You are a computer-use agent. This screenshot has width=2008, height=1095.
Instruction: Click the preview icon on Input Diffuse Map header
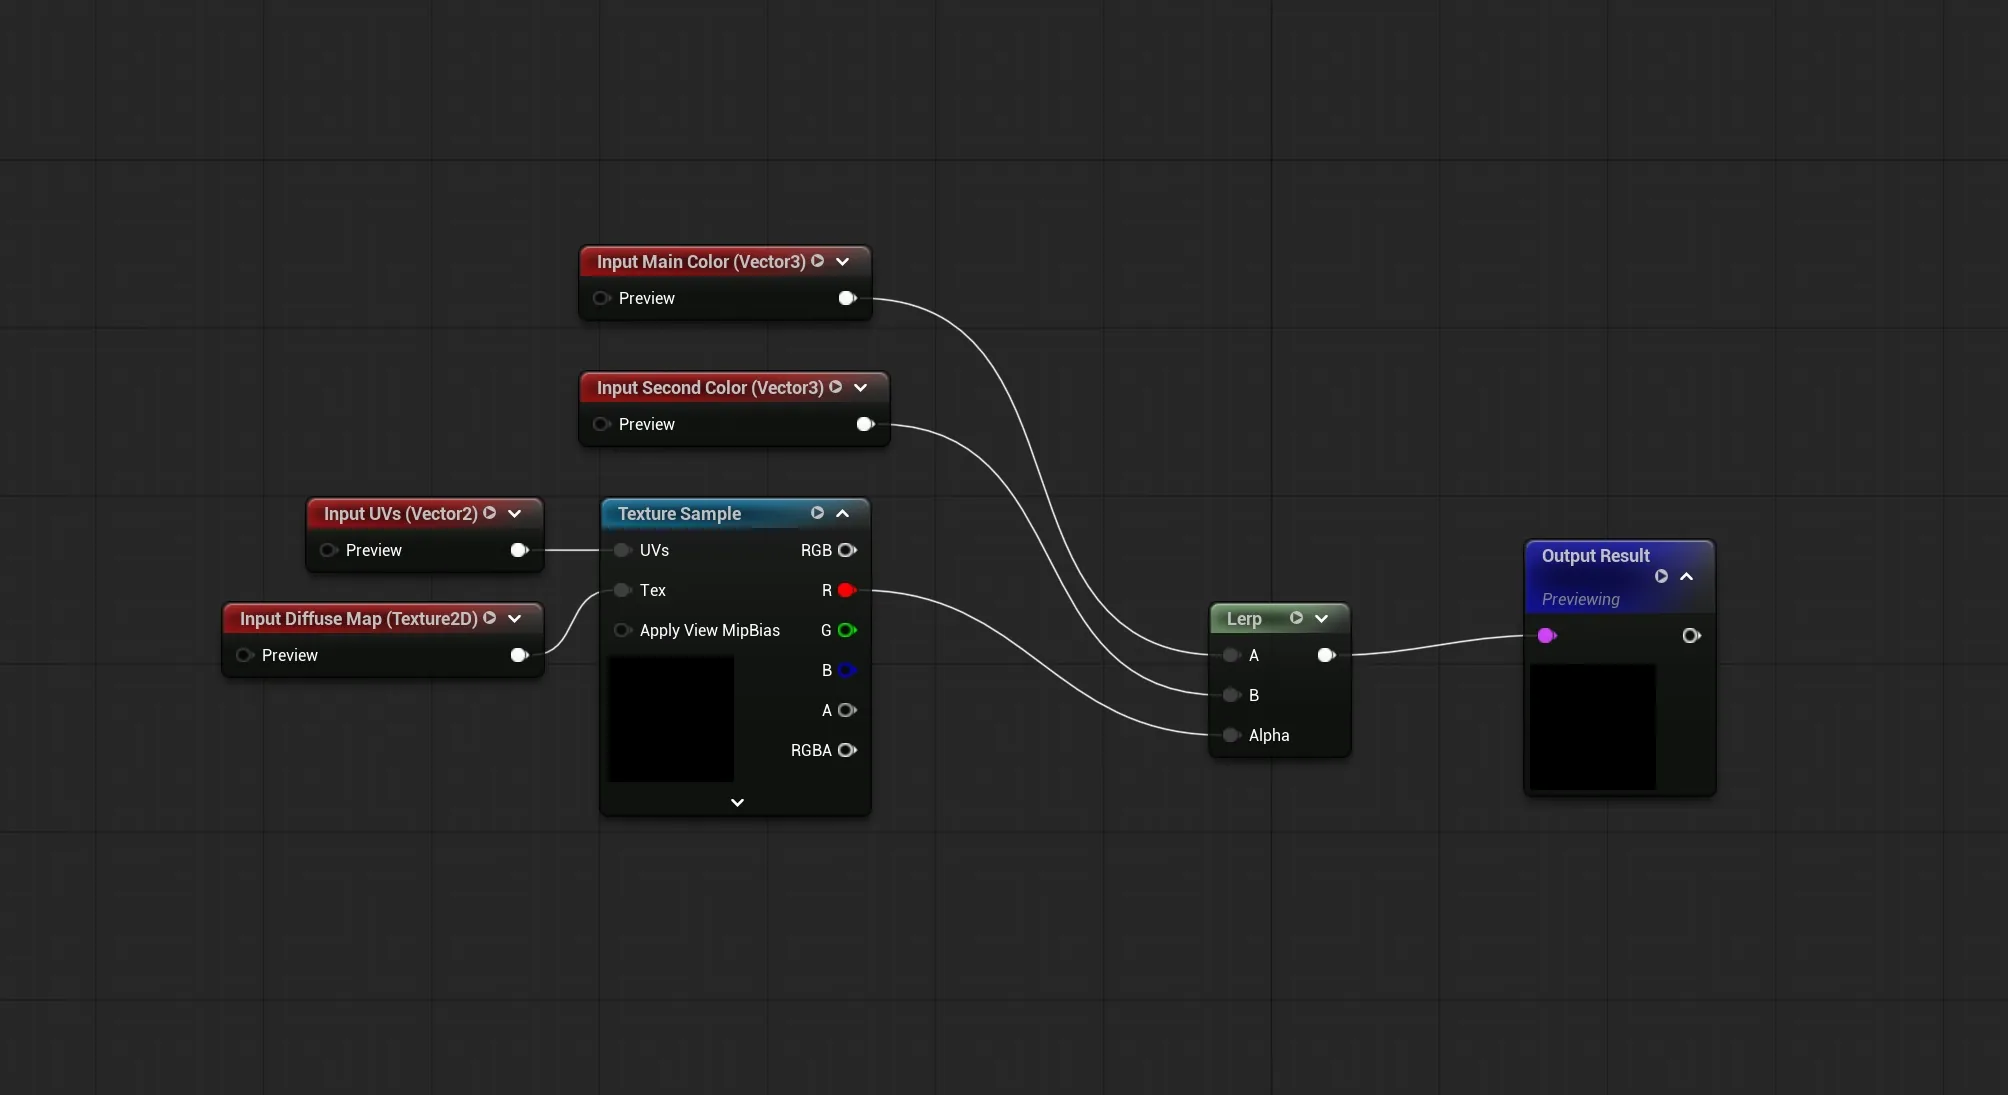coord(489,618)
